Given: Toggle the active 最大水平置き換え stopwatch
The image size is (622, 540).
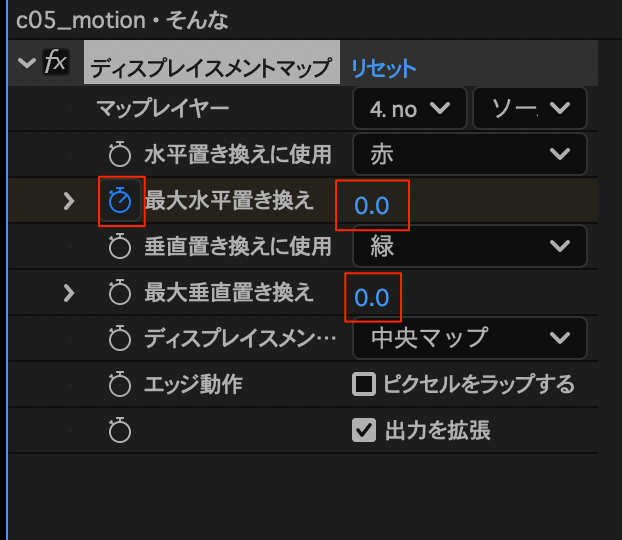Looking at the screenshot, I should [120, 201].
